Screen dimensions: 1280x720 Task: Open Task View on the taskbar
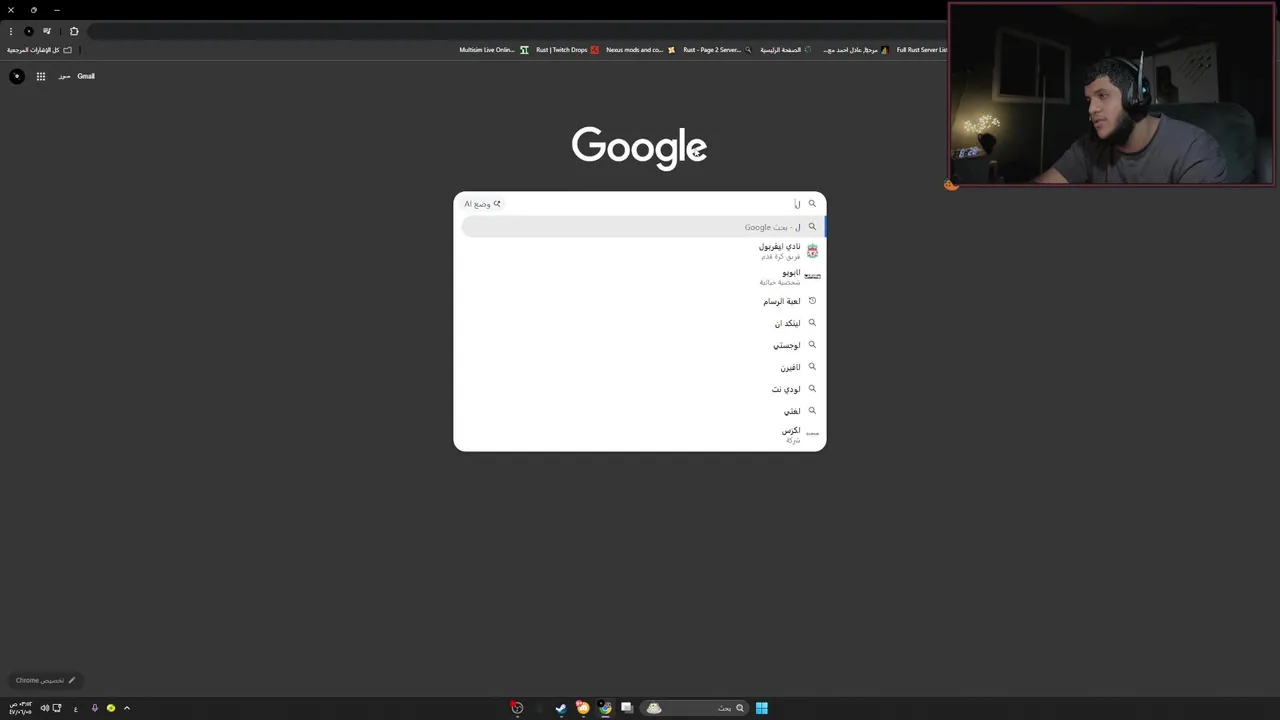(627, 708)
